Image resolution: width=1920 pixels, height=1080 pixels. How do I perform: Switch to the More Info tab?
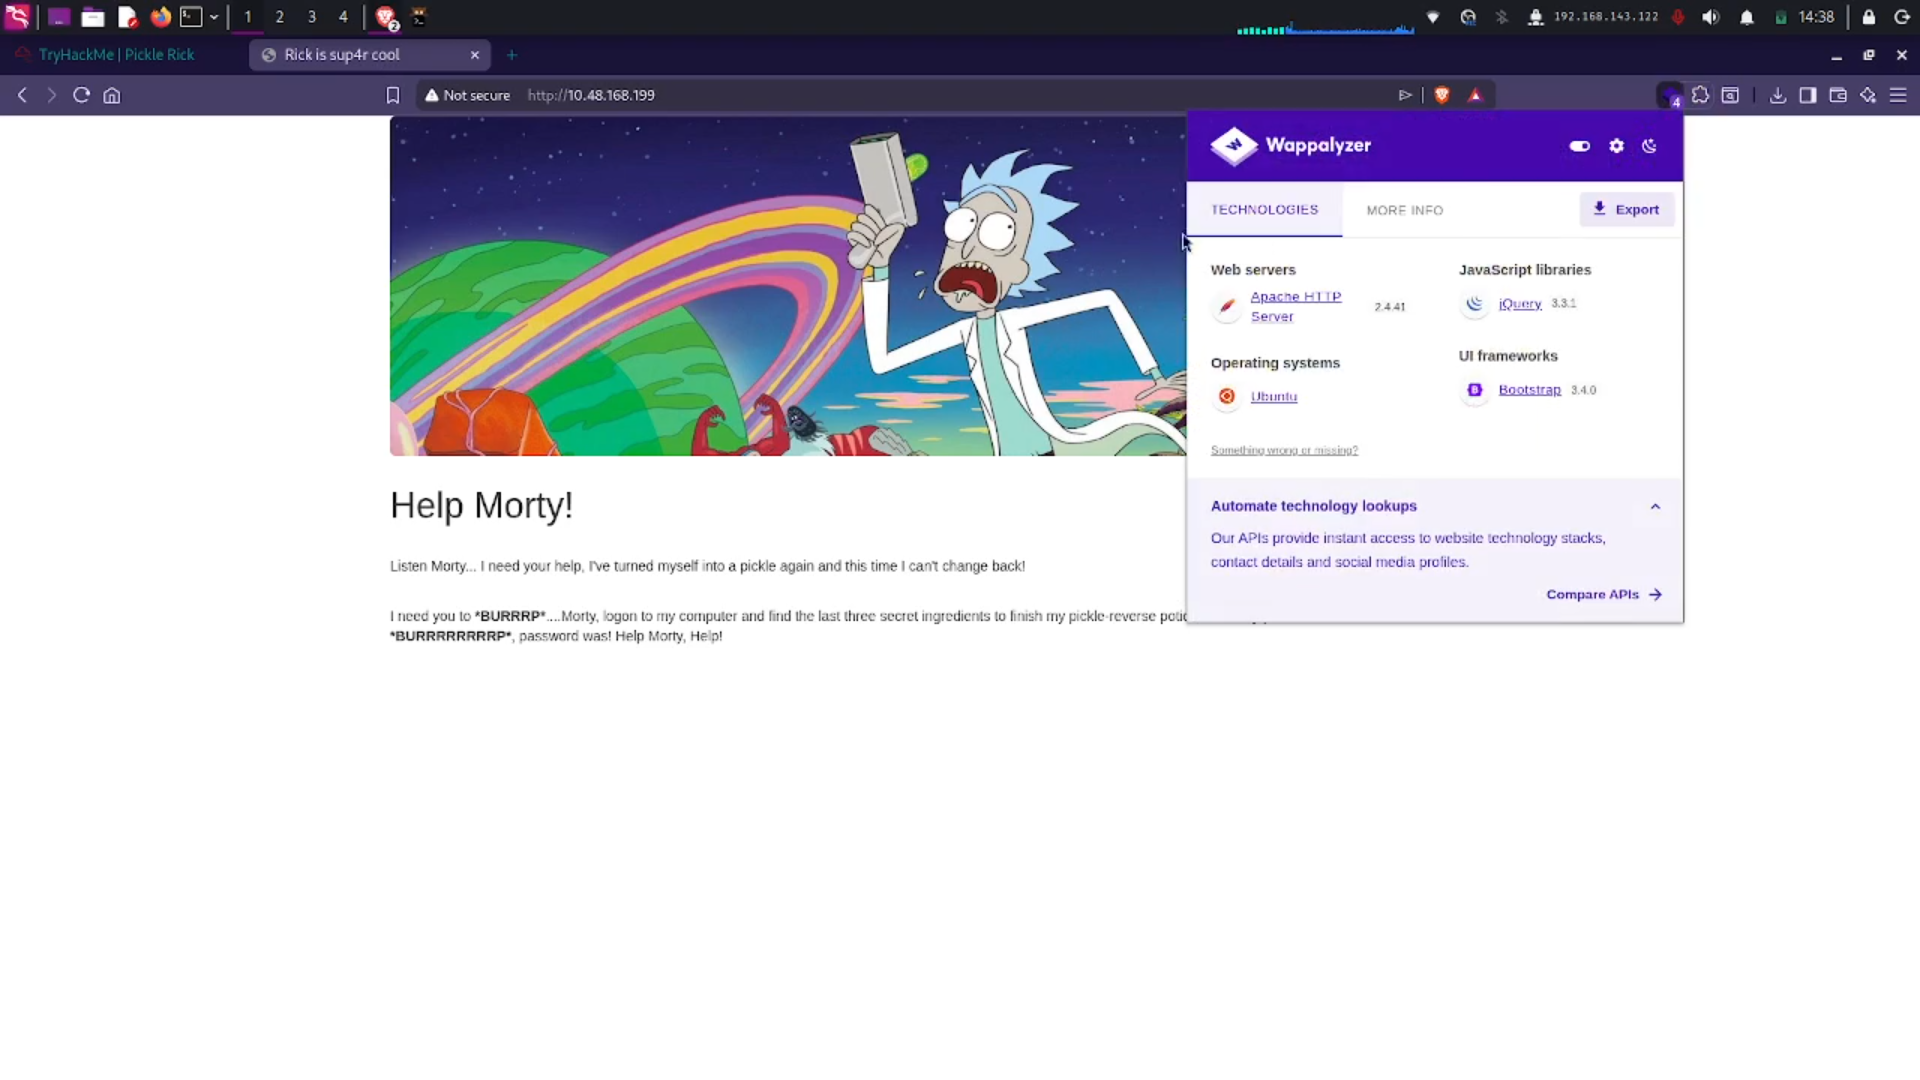(x=1405, y=210)
